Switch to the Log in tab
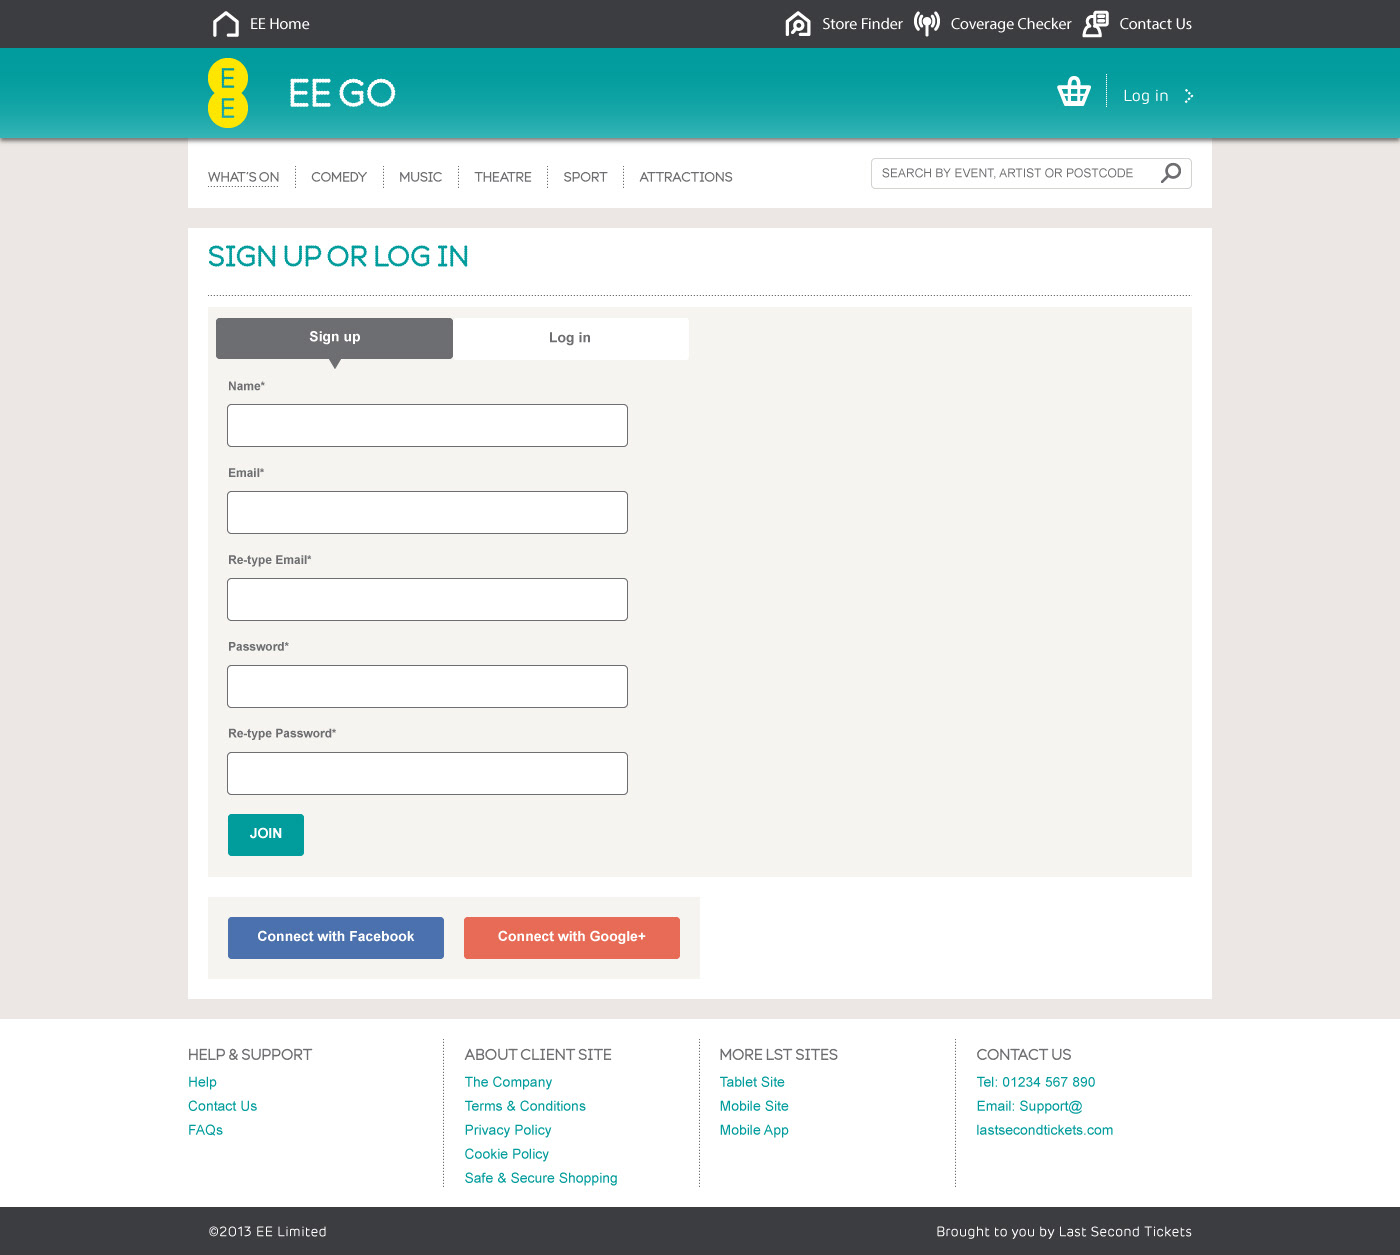 (x=570, y=338)
